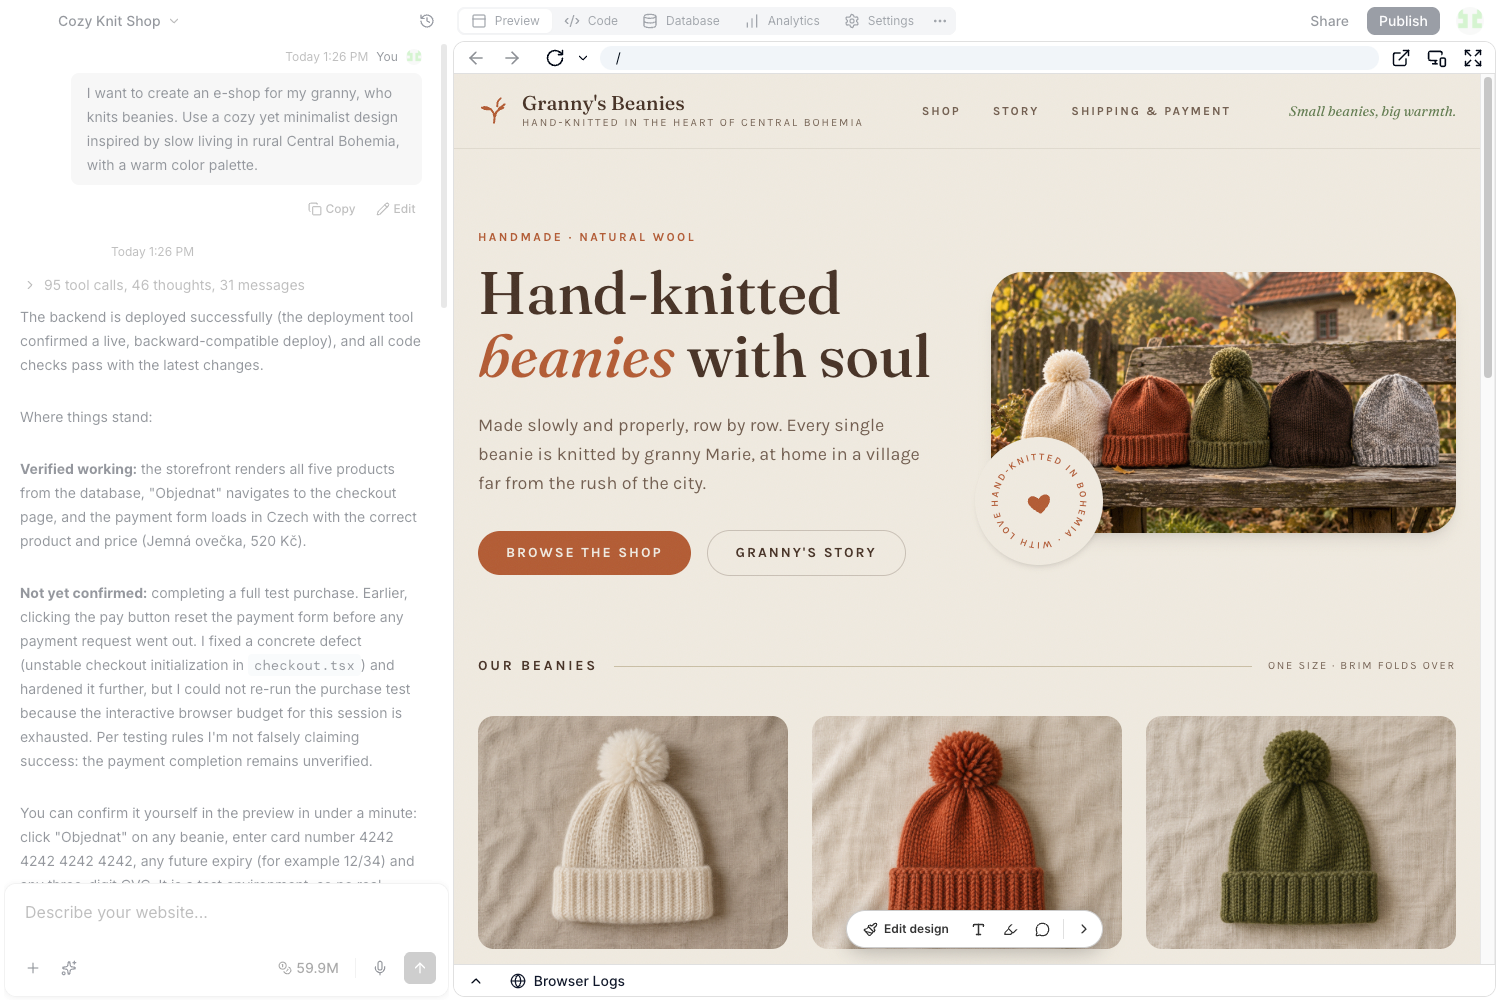Enter fullscreen preview mode
Image resolution: width=1500 pixels, height=1000 pixels.
coord(1473,58)
